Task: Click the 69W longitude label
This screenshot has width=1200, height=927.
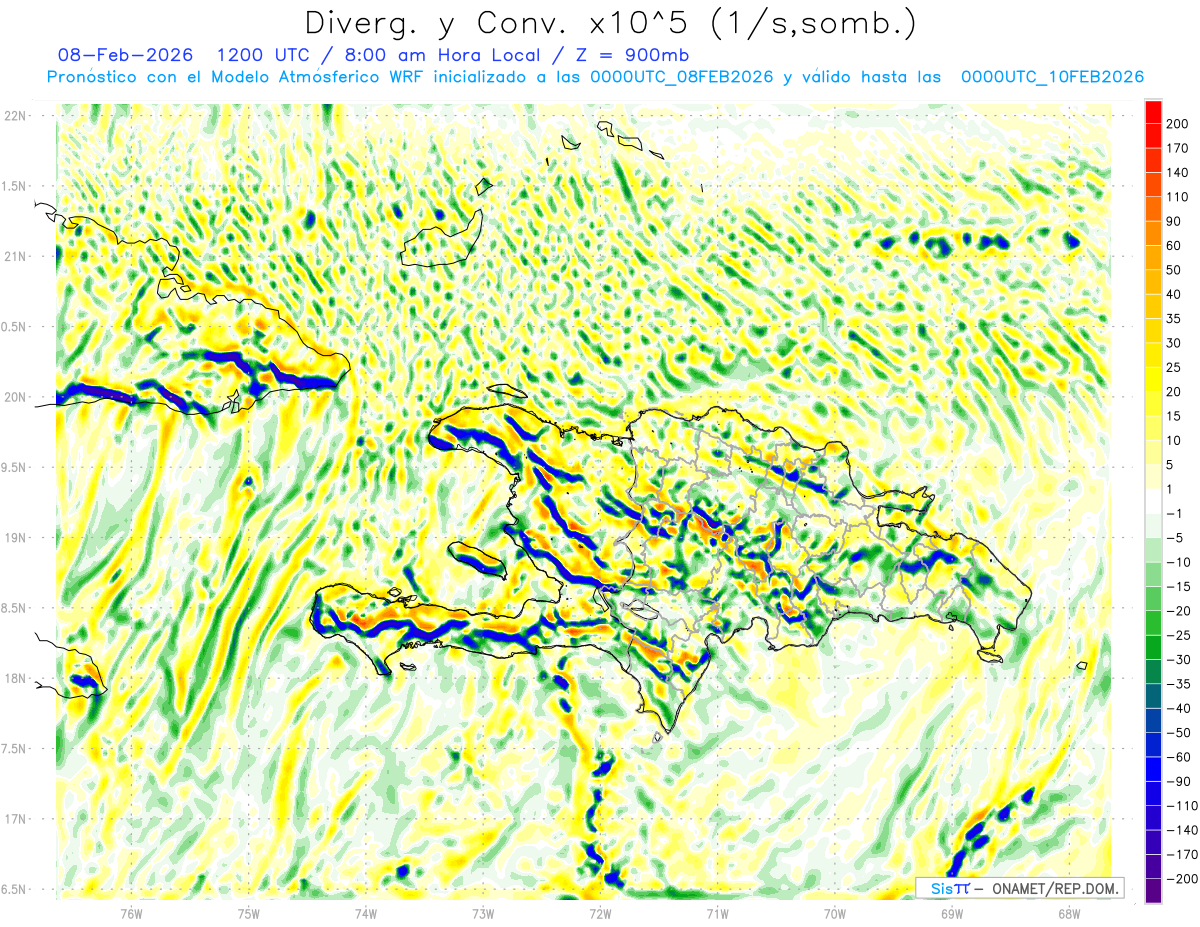Action: click(952, 912)
